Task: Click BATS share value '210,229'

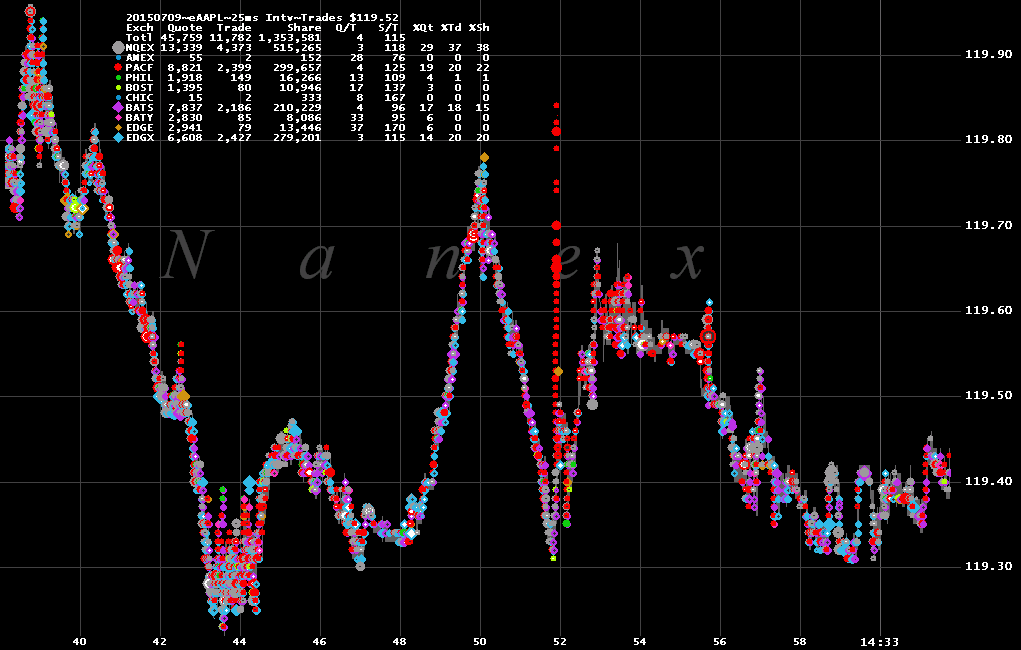Action: point(297,107)
